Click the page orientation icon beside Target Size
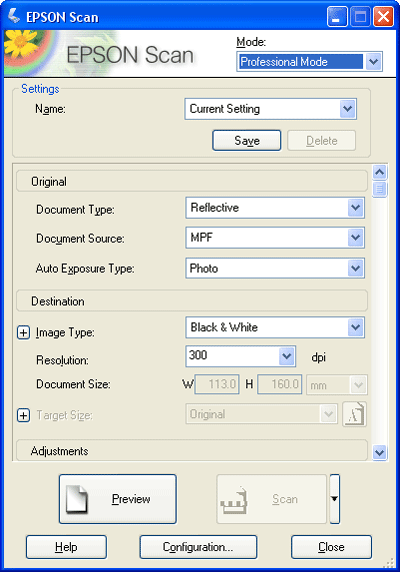The image size is (400, 572). (x=354, y=414)
